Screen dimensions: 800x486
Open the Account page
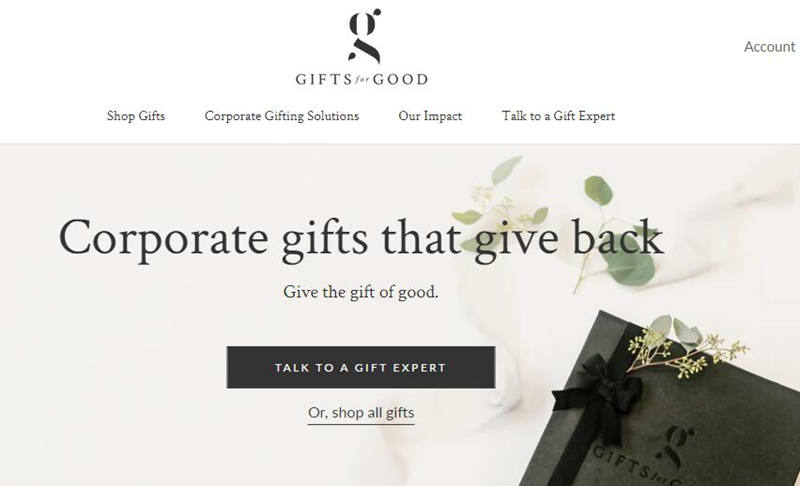click(x=769, y=46)
